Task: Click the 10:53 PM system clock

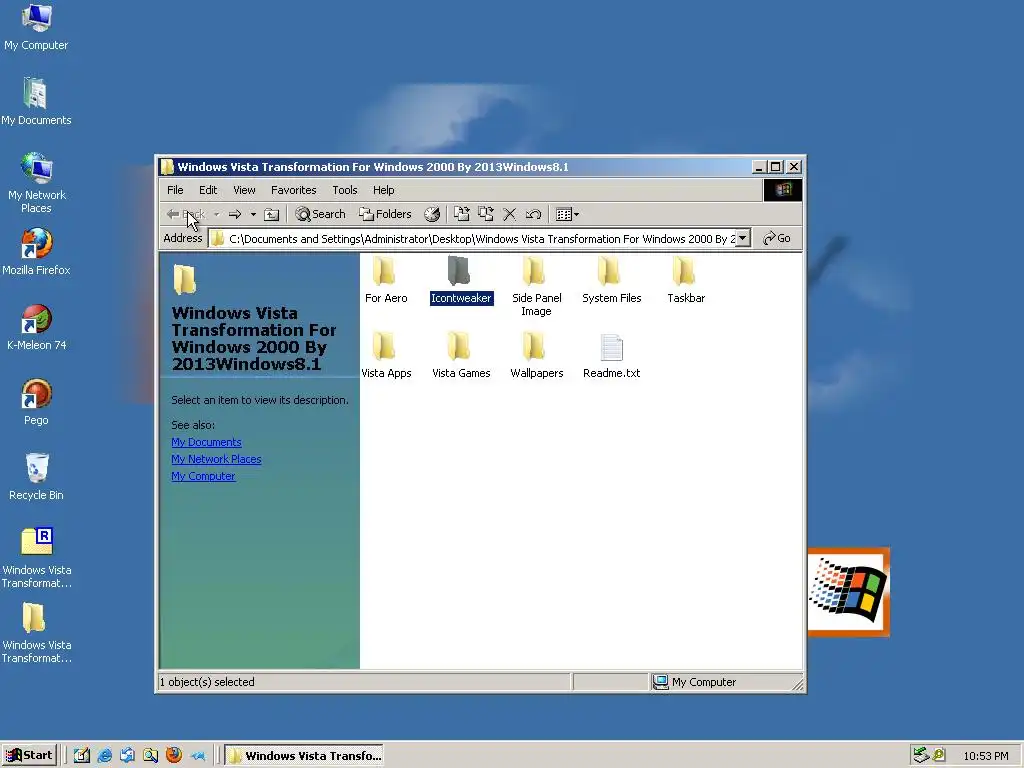Action: (x=985, y=756)
